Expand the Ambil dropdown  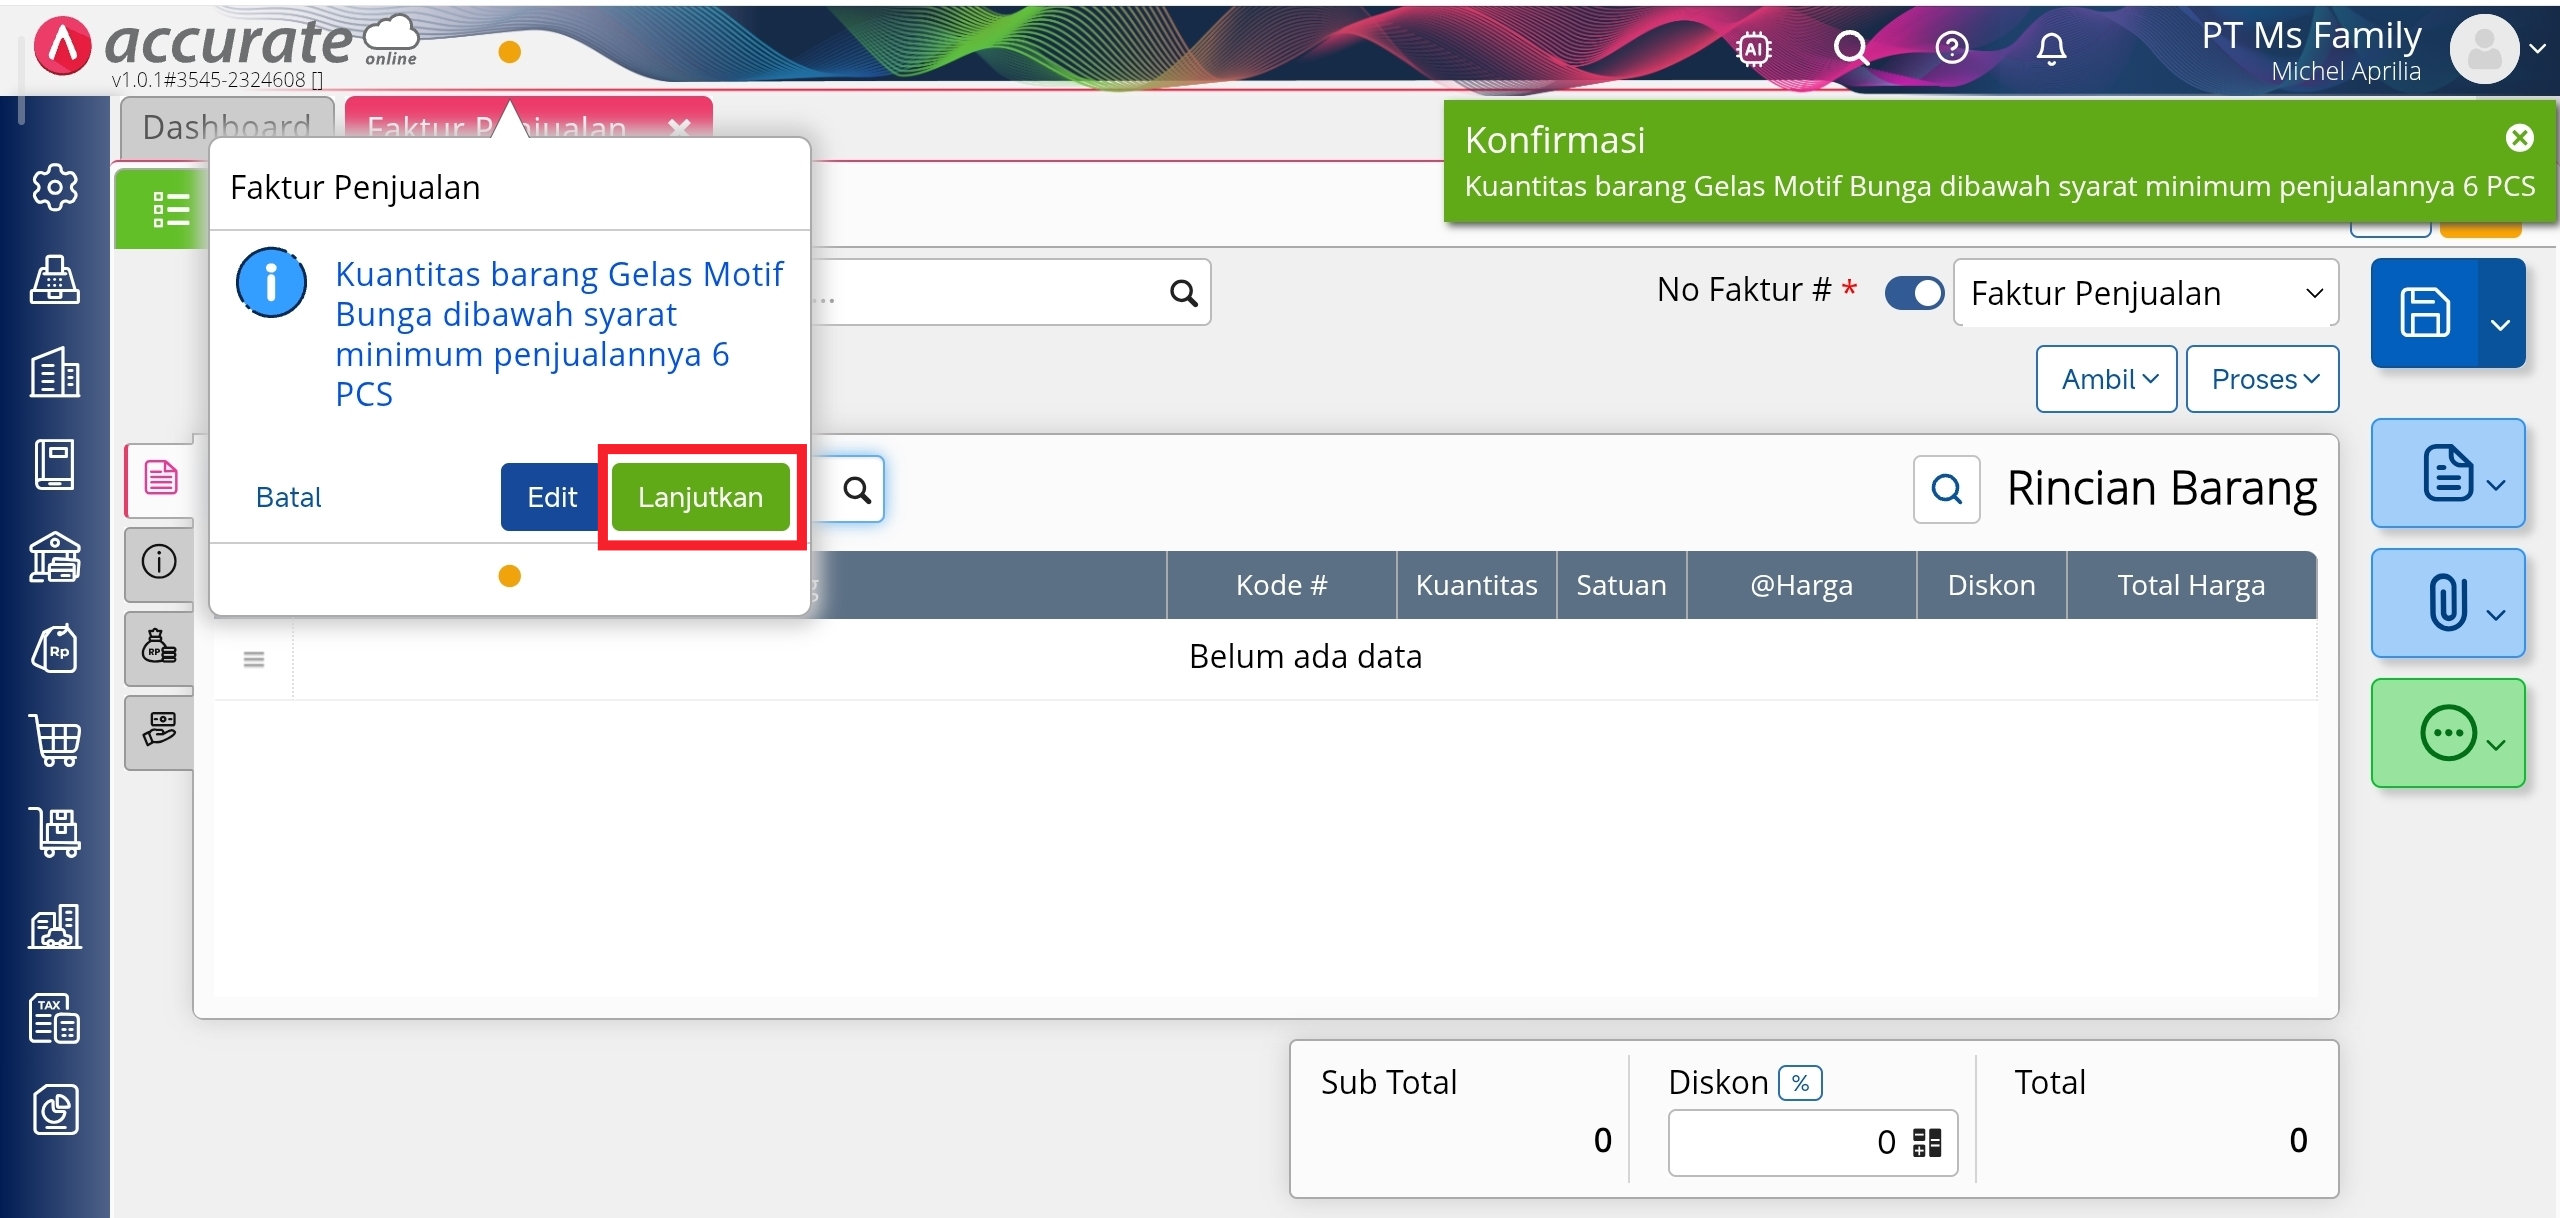tap(2107, 379)
